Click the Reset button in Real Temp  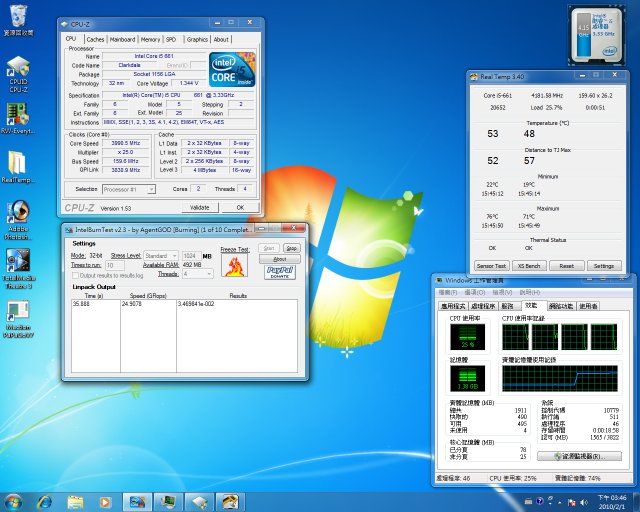567,266
